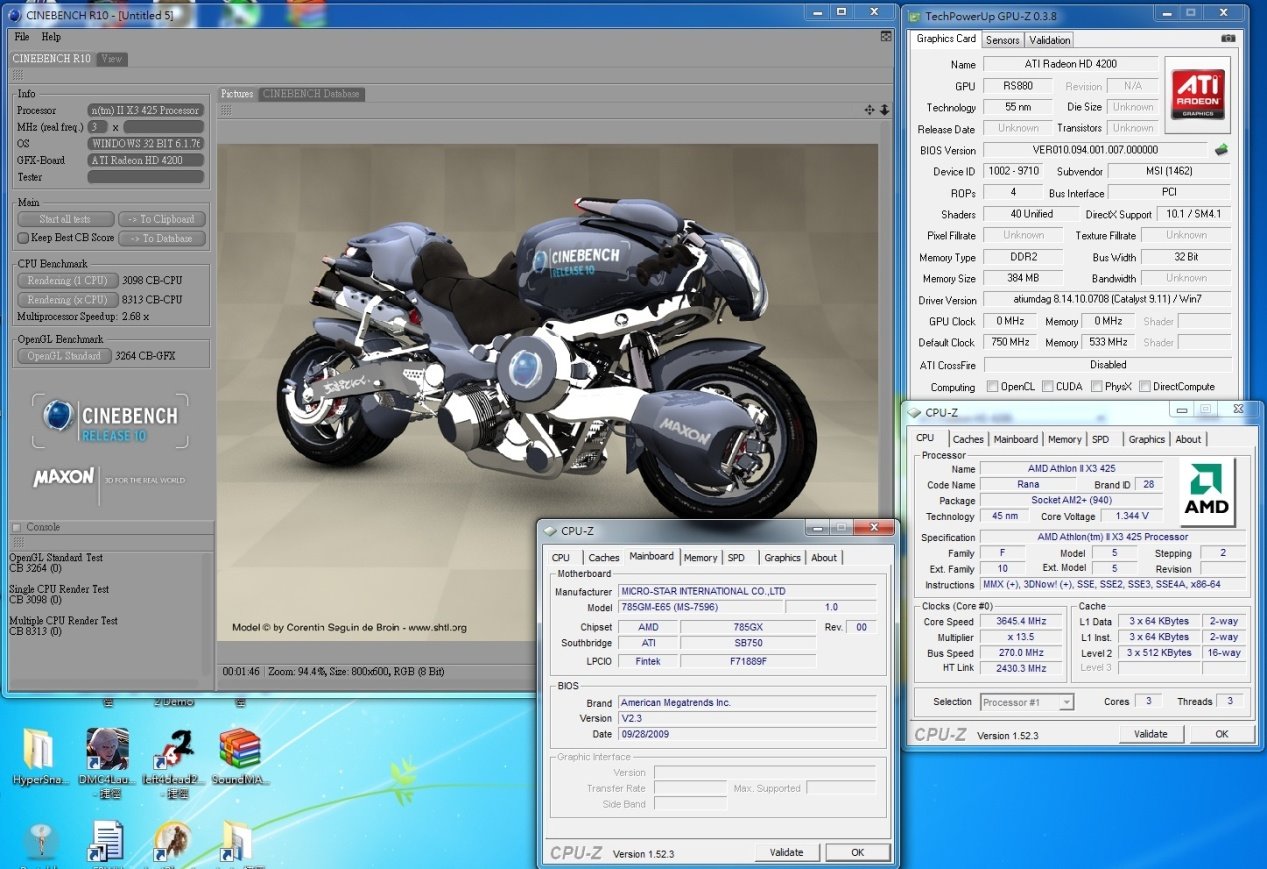Image resolution: width=1267 pixels, height=869 pixels.
Task: Open the File menu in Cinebench
Action: 22,37
